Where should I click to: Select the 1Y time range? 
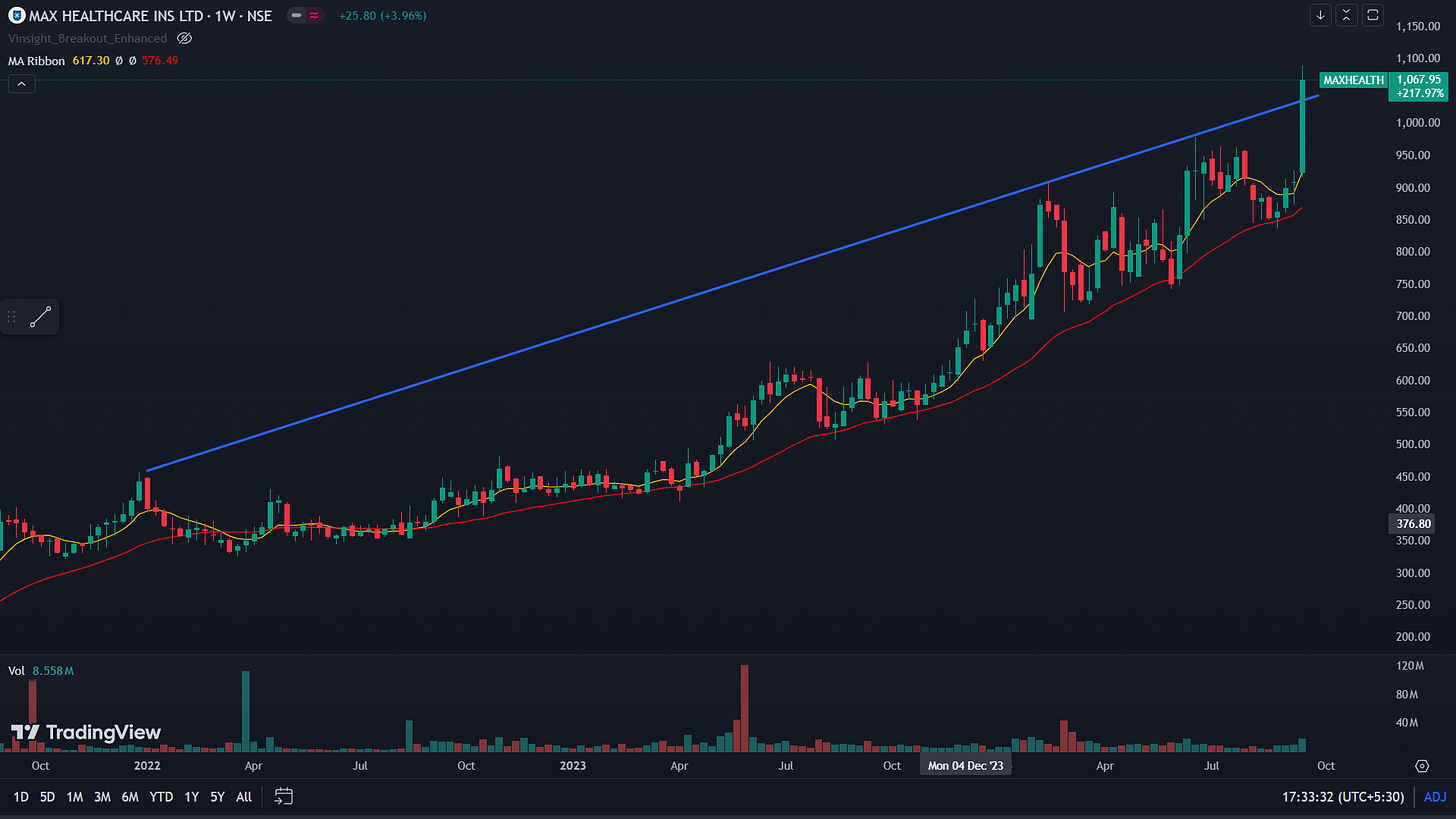coord(191,797)
